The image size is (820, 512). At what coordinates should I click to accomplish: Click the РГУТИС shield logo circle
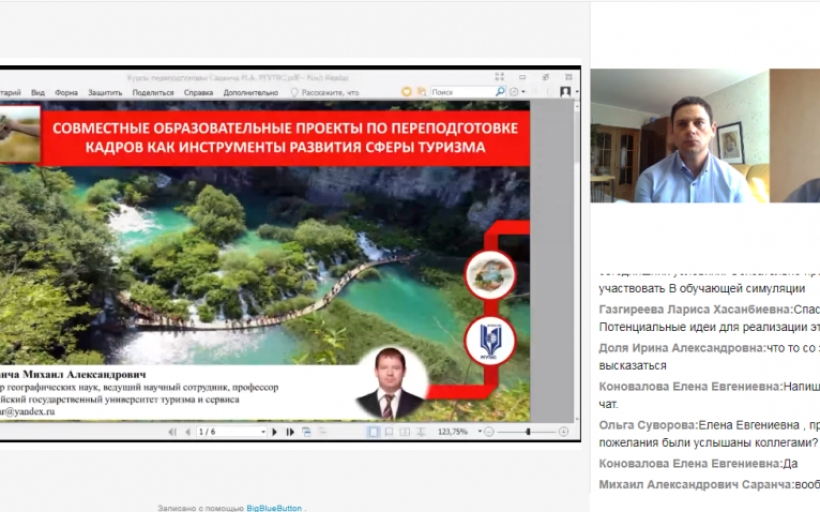click(x=490, y=341)
